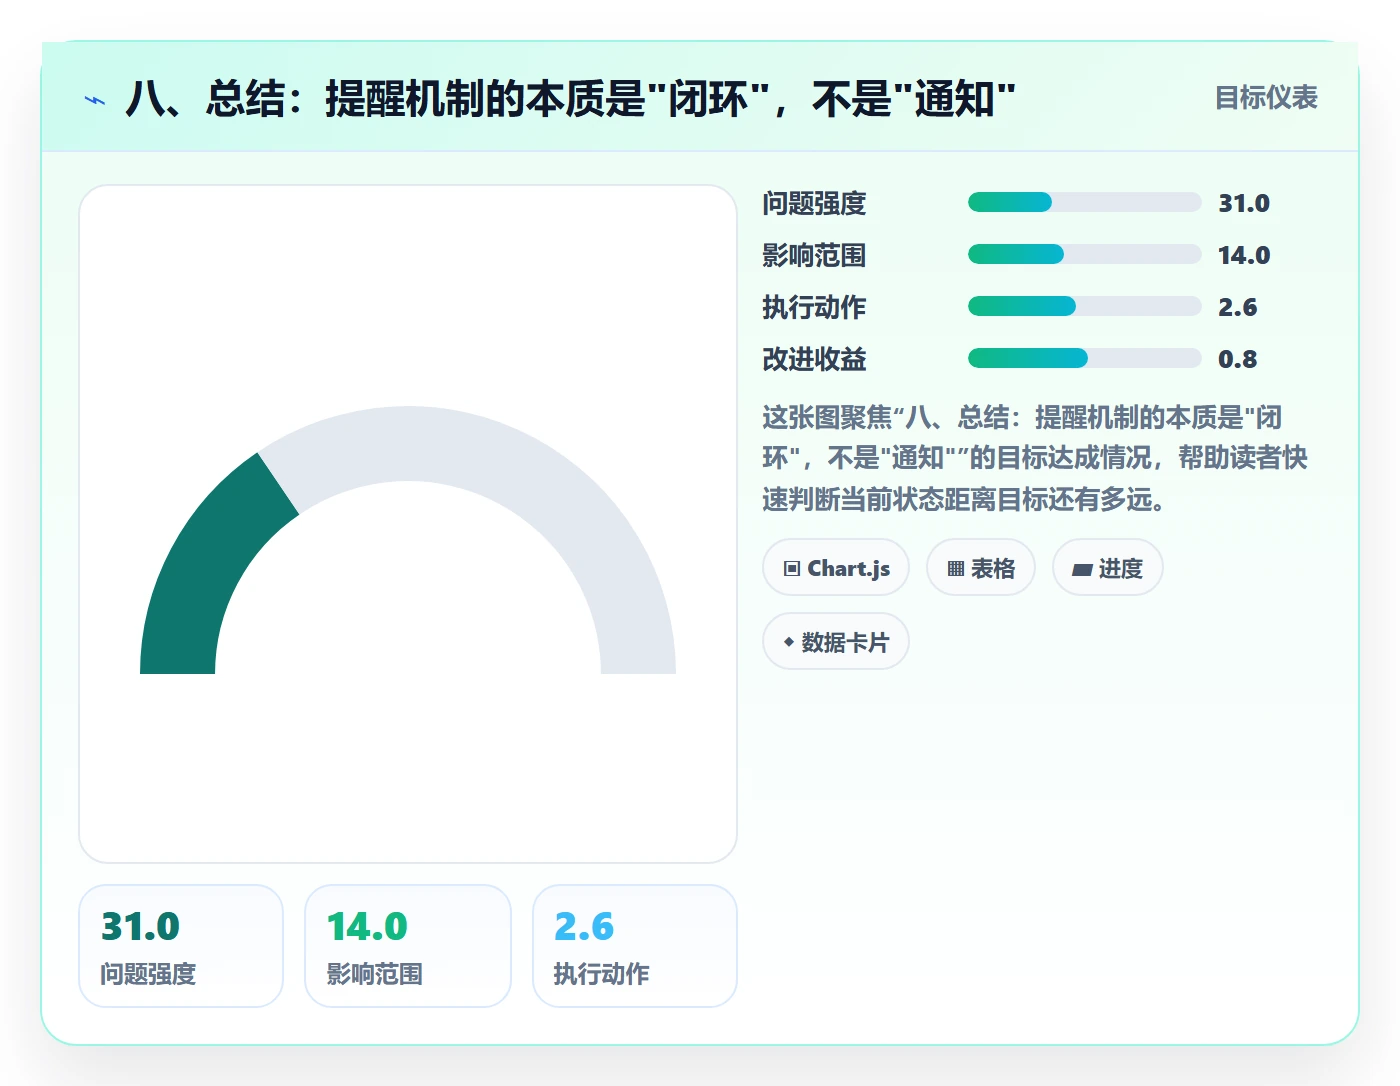
Task: Select the 进度 tag chip
Action: pos(1107,568)
